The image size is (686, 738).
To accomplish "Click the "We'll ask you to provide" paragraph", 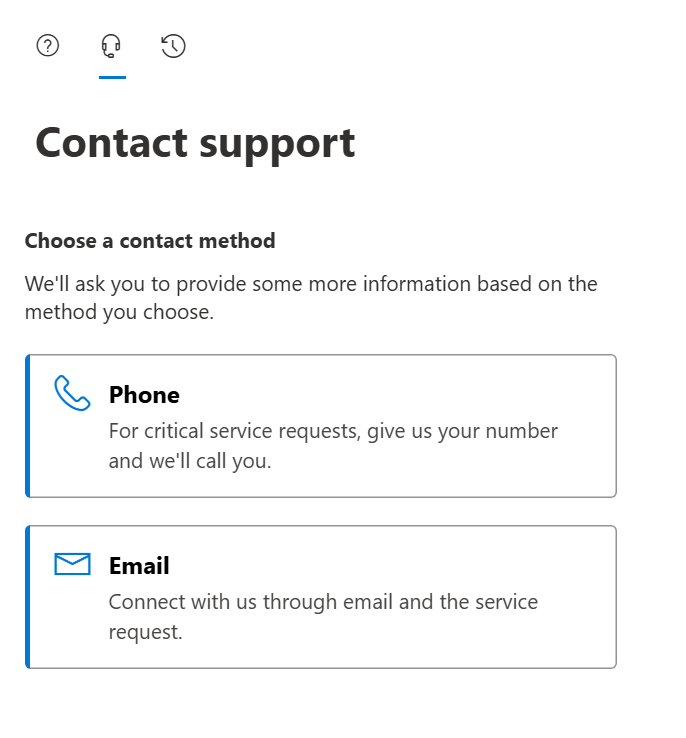I will (x=311, y=298).
